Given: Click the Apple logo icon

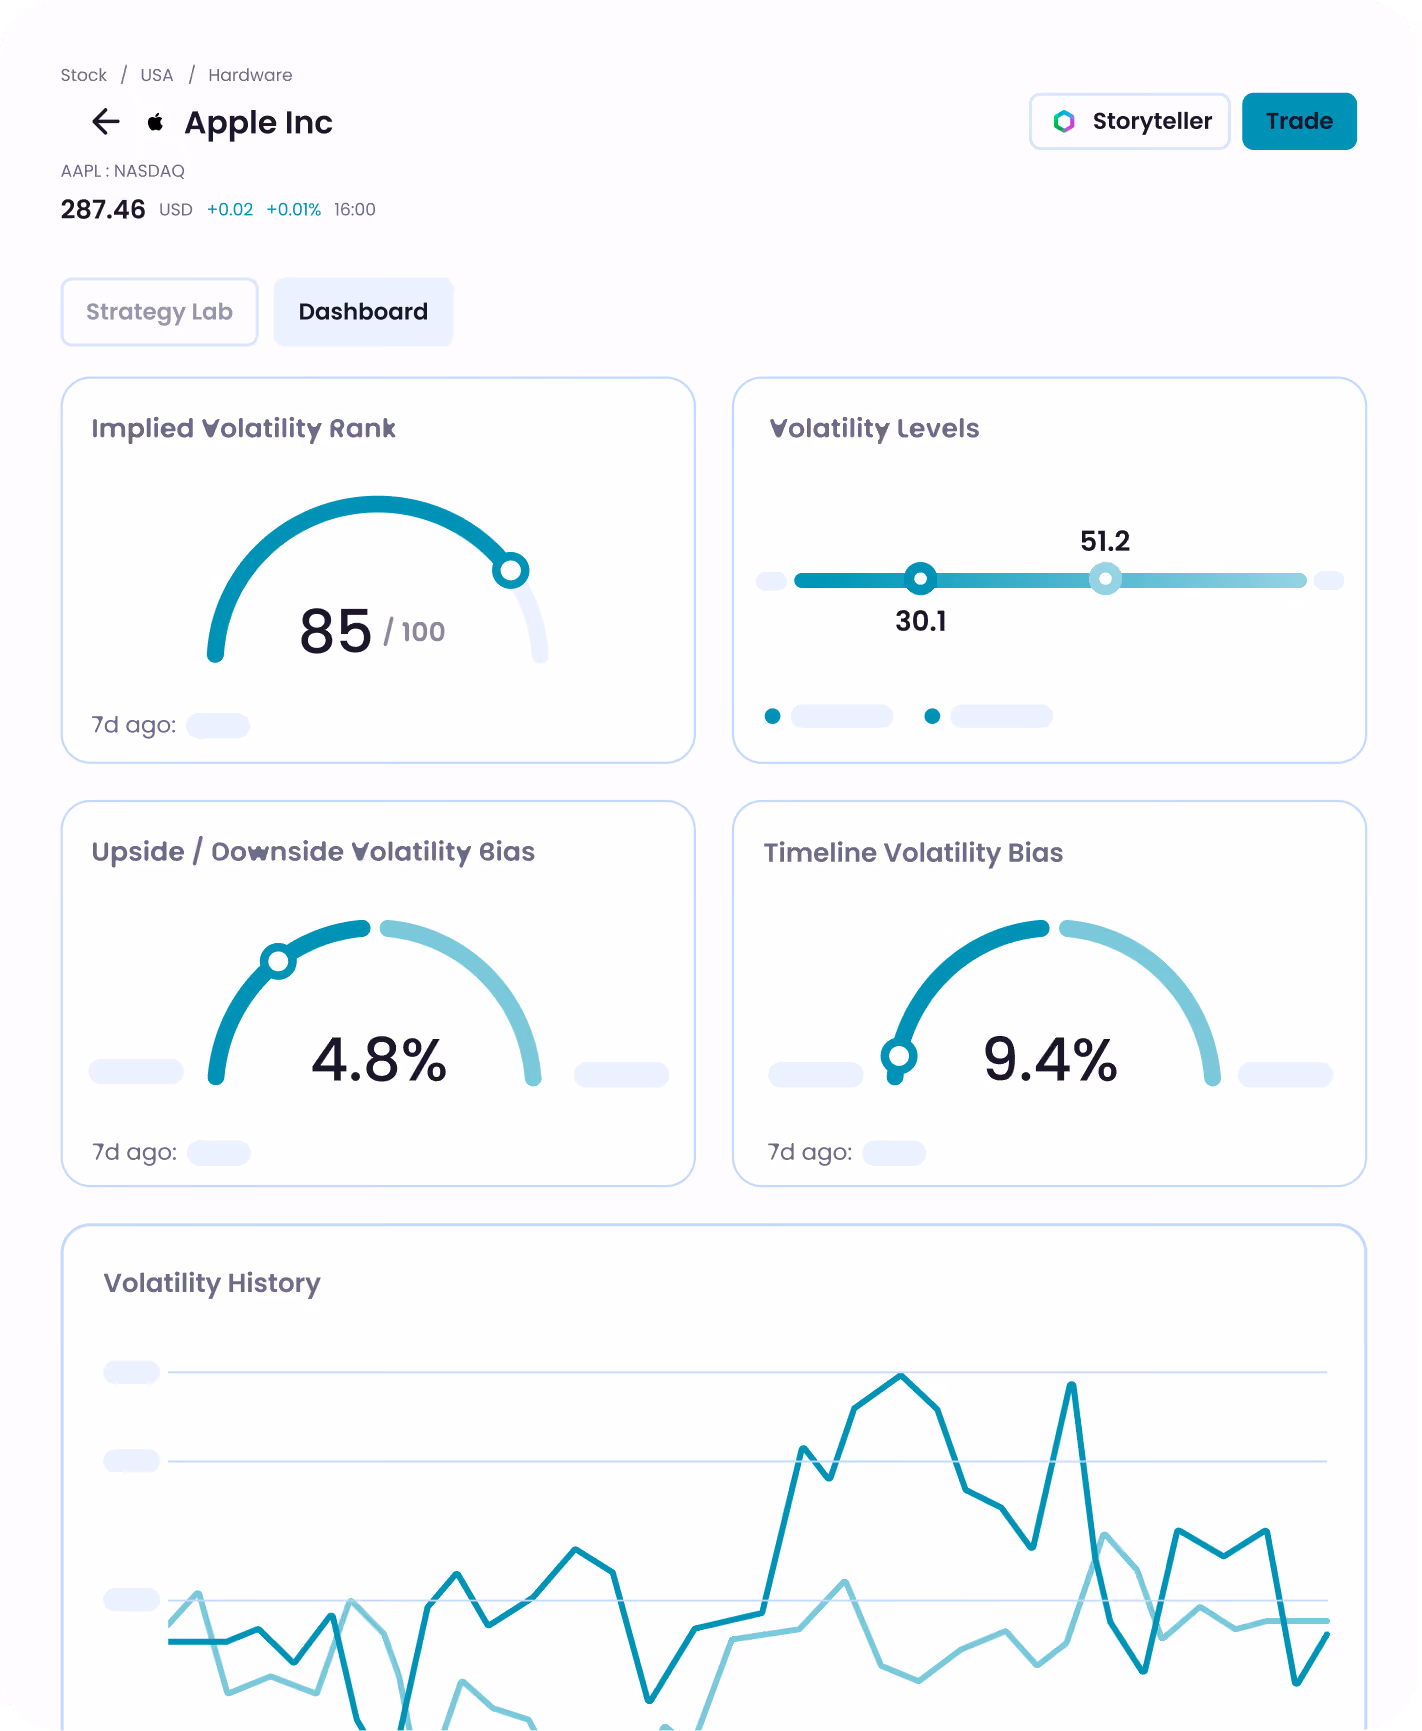Looking at the screenshot, I should [x=155, y=122].
